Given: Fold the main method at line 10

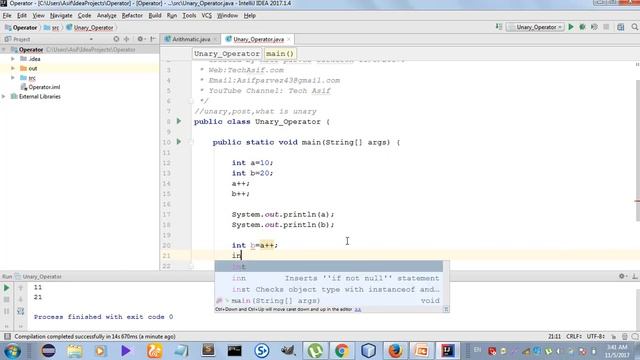Looking at the screenshot, I should (191, 142).
